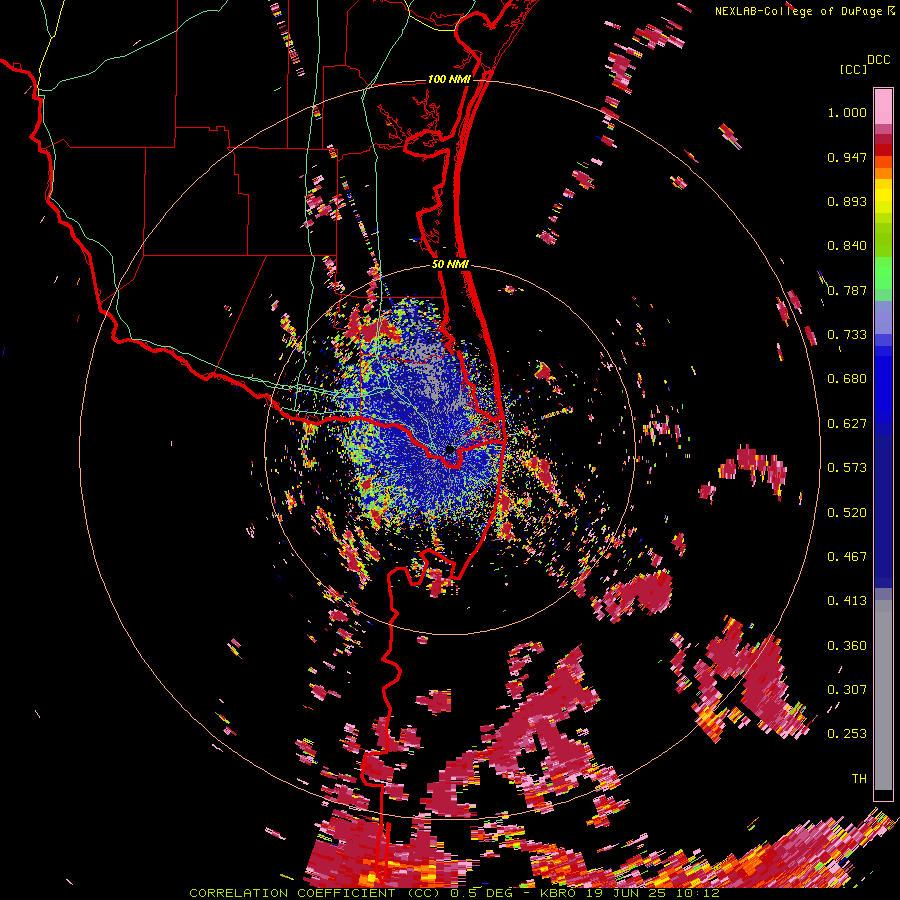
Task: Click the [CC] label above the color scale
Action: click(x=853, y=69)
